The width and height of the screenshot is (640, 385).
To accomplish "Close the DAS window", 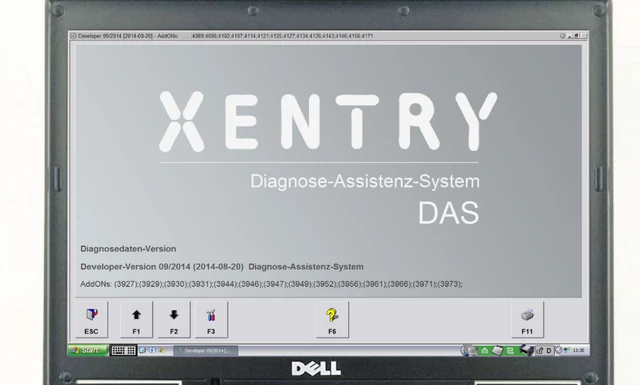I will 584,36.
